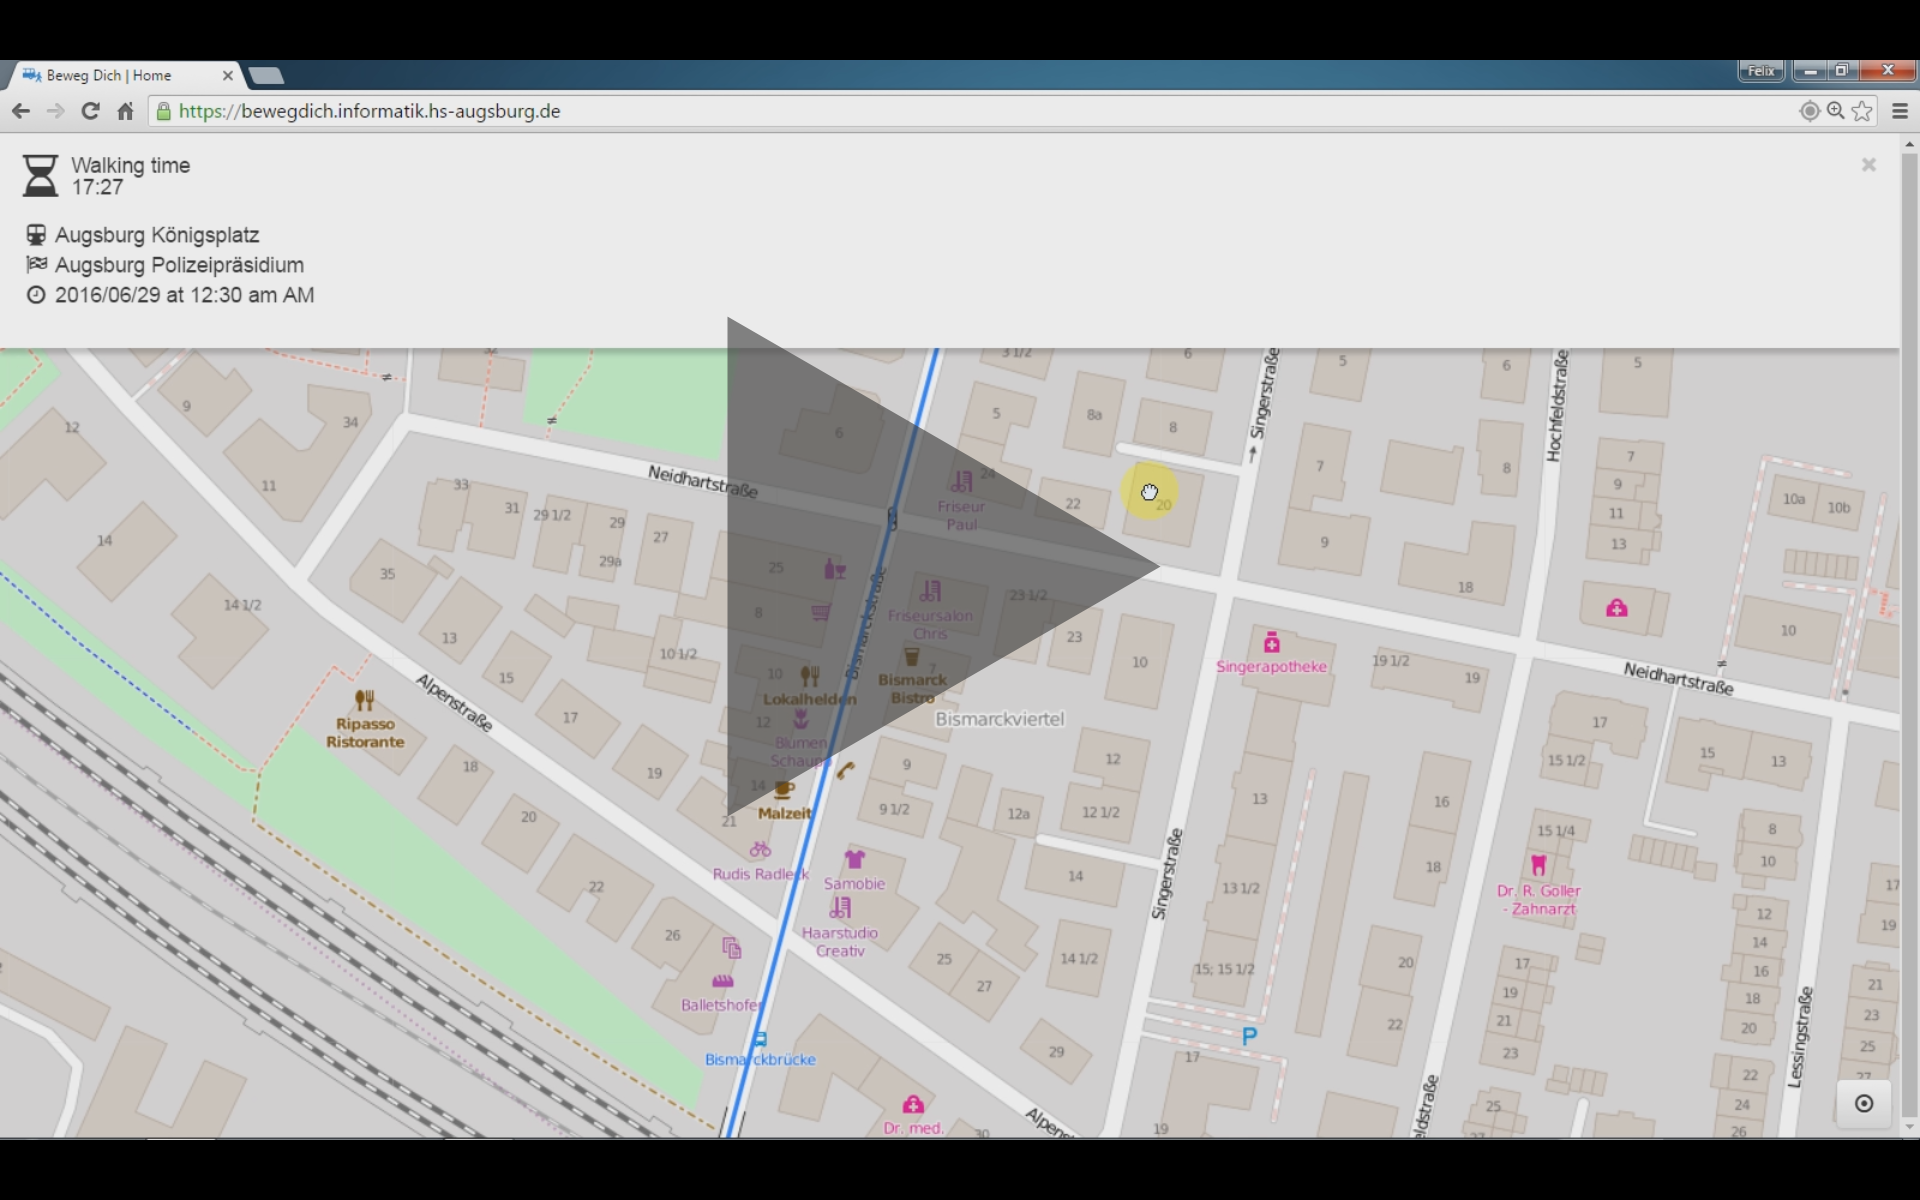Go to the browser home page

(x=125, y=111)
